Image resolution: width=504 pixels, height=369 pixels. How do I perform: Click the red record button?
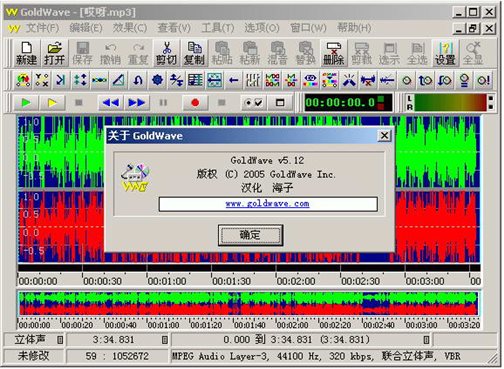[x=195, y=103]
